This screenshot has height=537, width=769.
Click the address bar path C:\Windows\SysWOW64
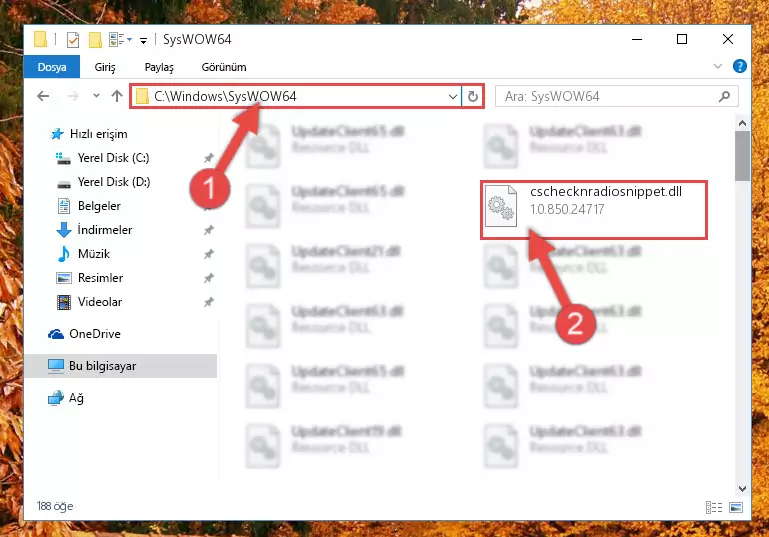pyautogui.click(x=225, y=97)
